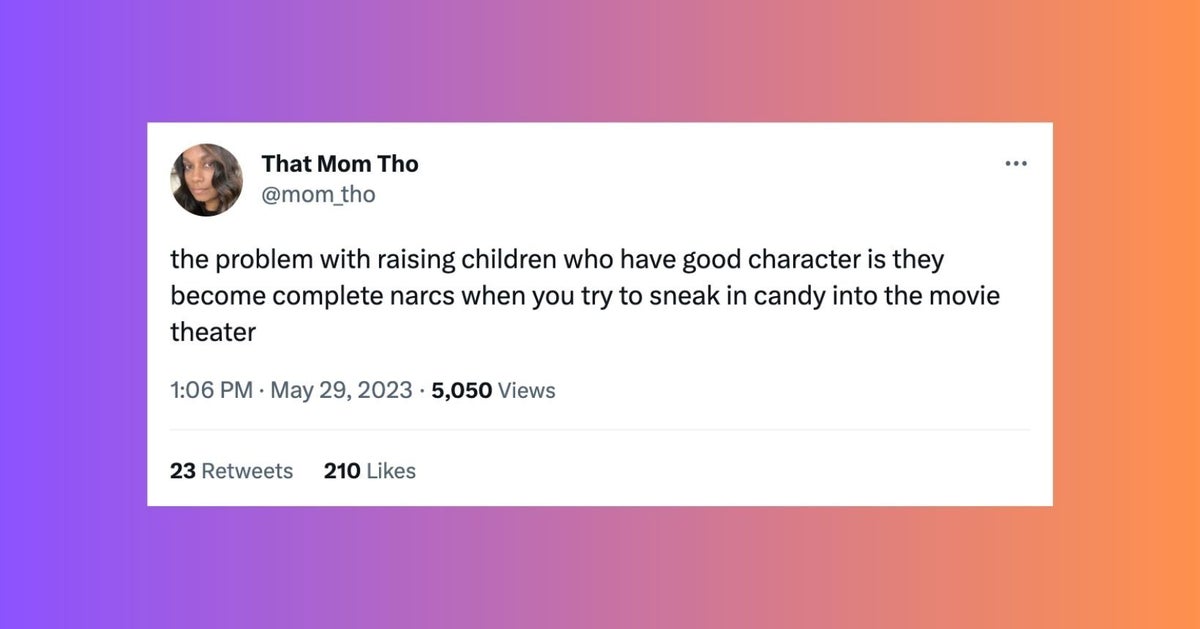Click the @mom_tho handle
The image size is (1200, 629).
318,194
